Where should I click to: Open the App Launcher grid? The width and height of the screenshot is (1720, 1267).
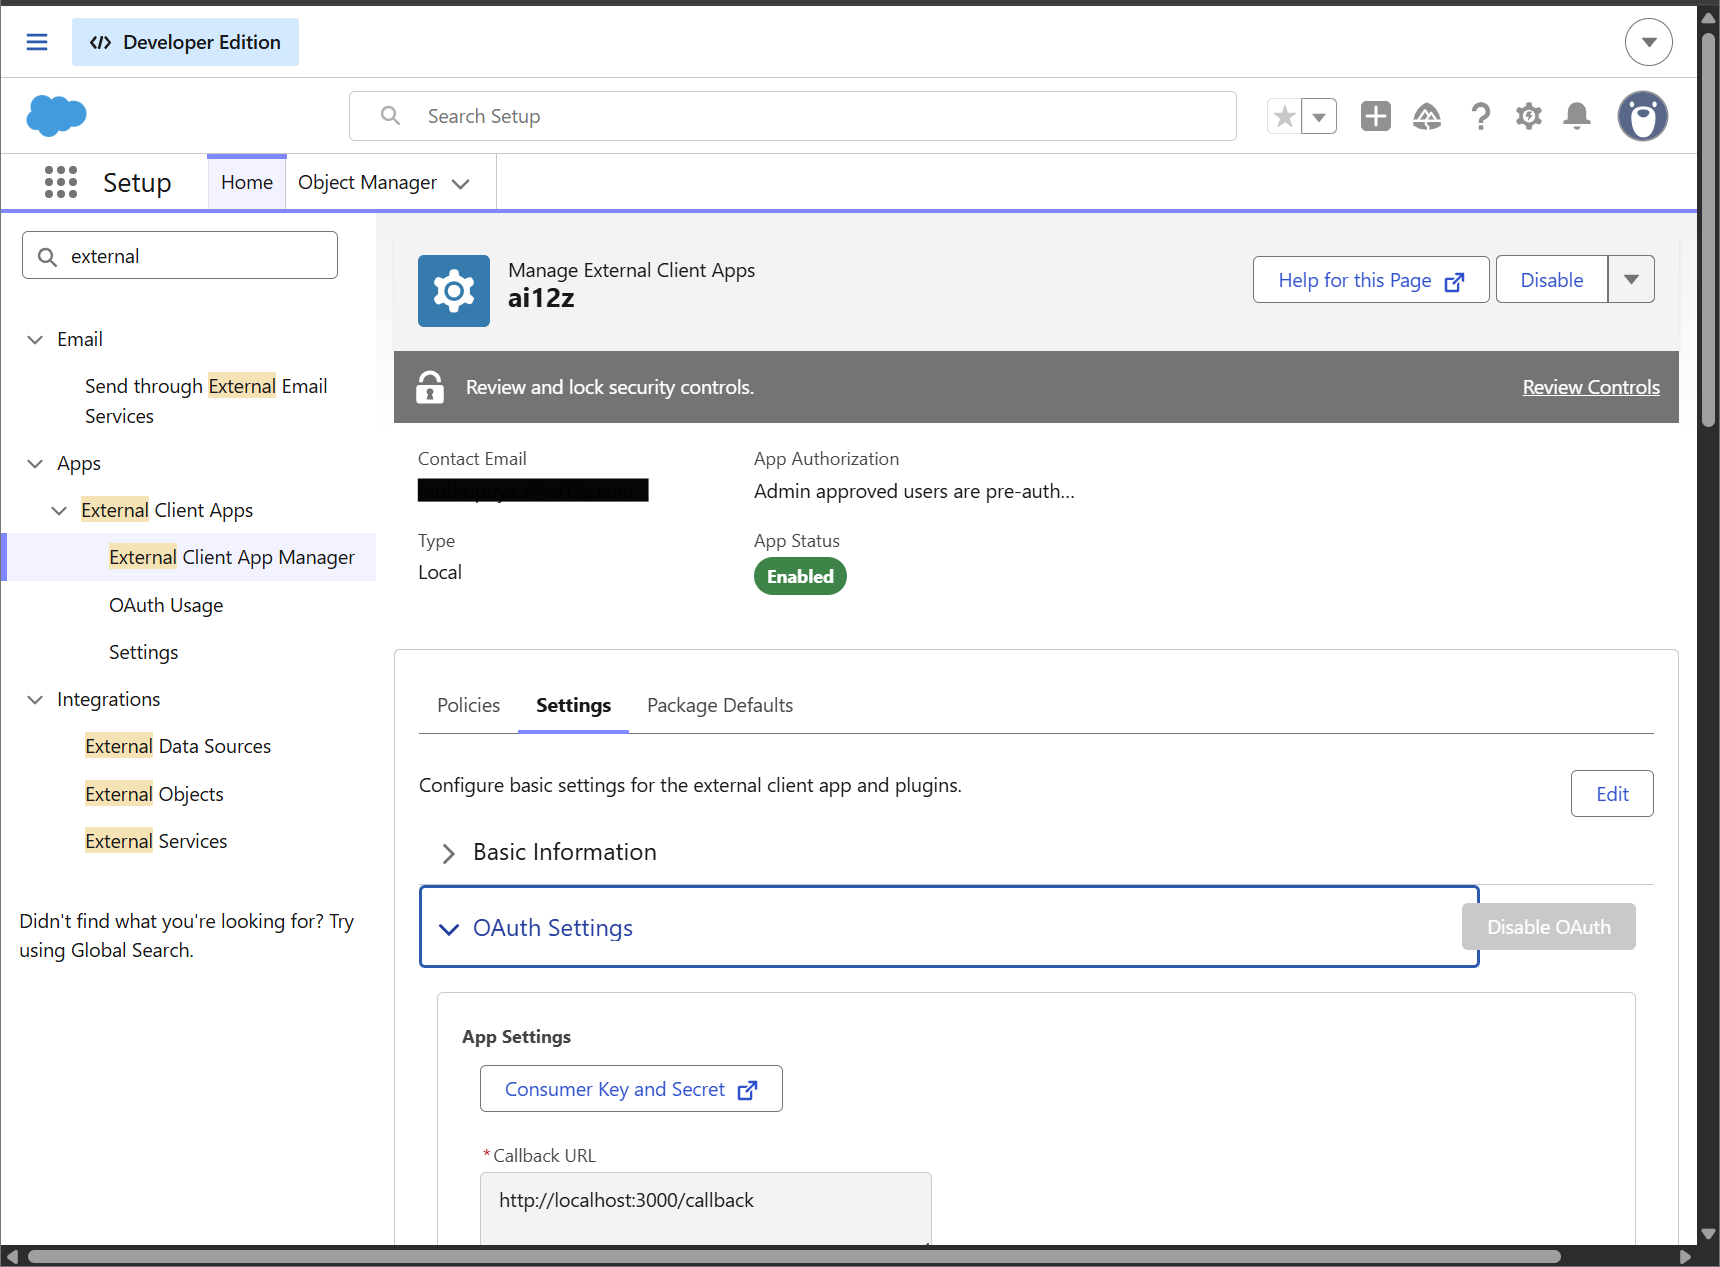click(61, 182)
